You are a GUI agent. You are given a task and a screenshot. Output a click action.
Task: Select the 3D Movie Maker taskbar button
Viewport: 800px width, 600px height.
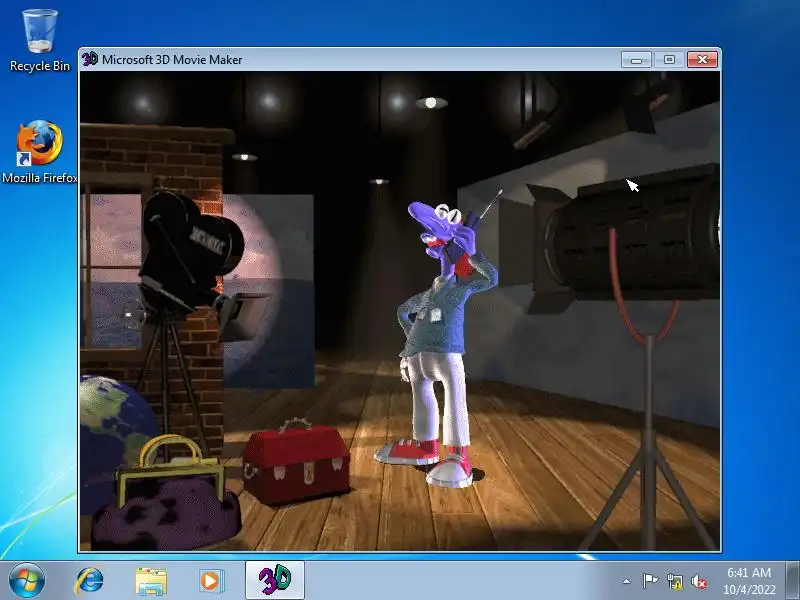click(x=275, y=580)
